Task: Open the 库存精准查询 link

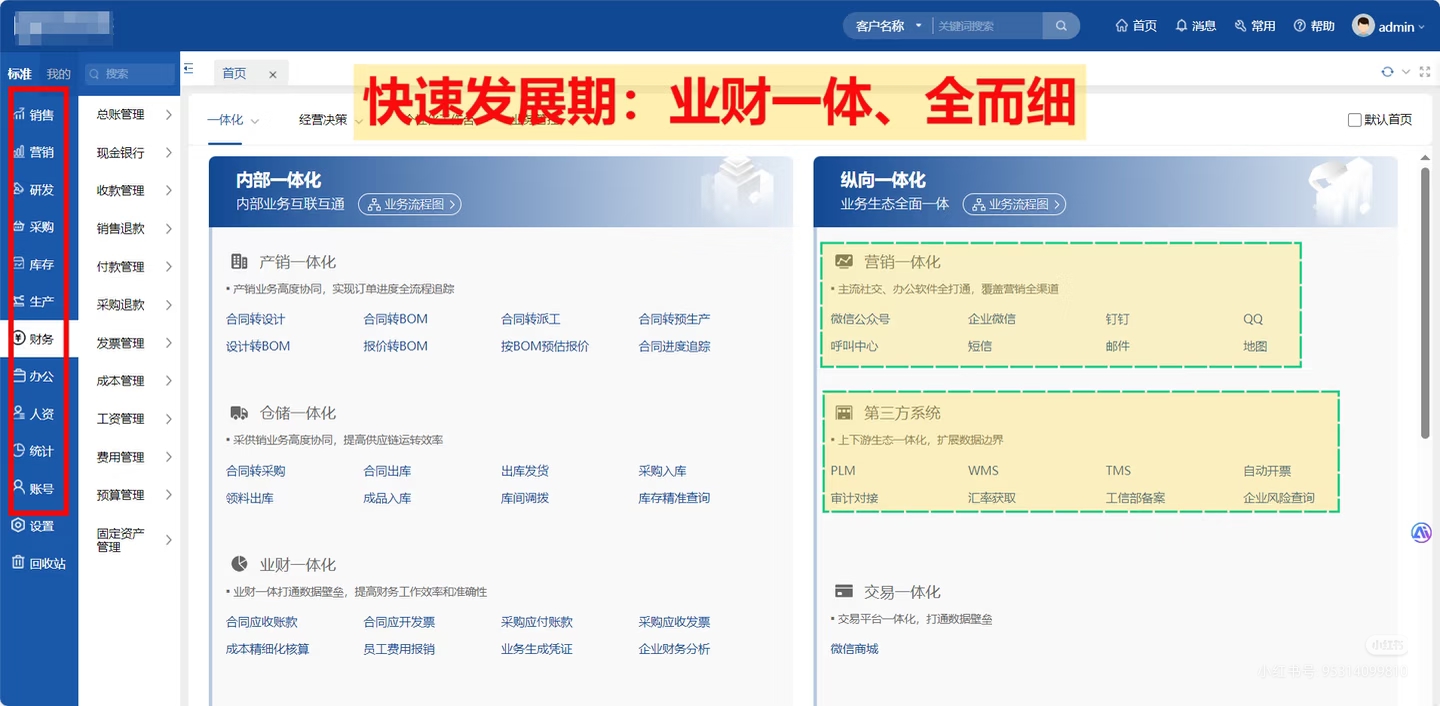Action: (674, 498)
